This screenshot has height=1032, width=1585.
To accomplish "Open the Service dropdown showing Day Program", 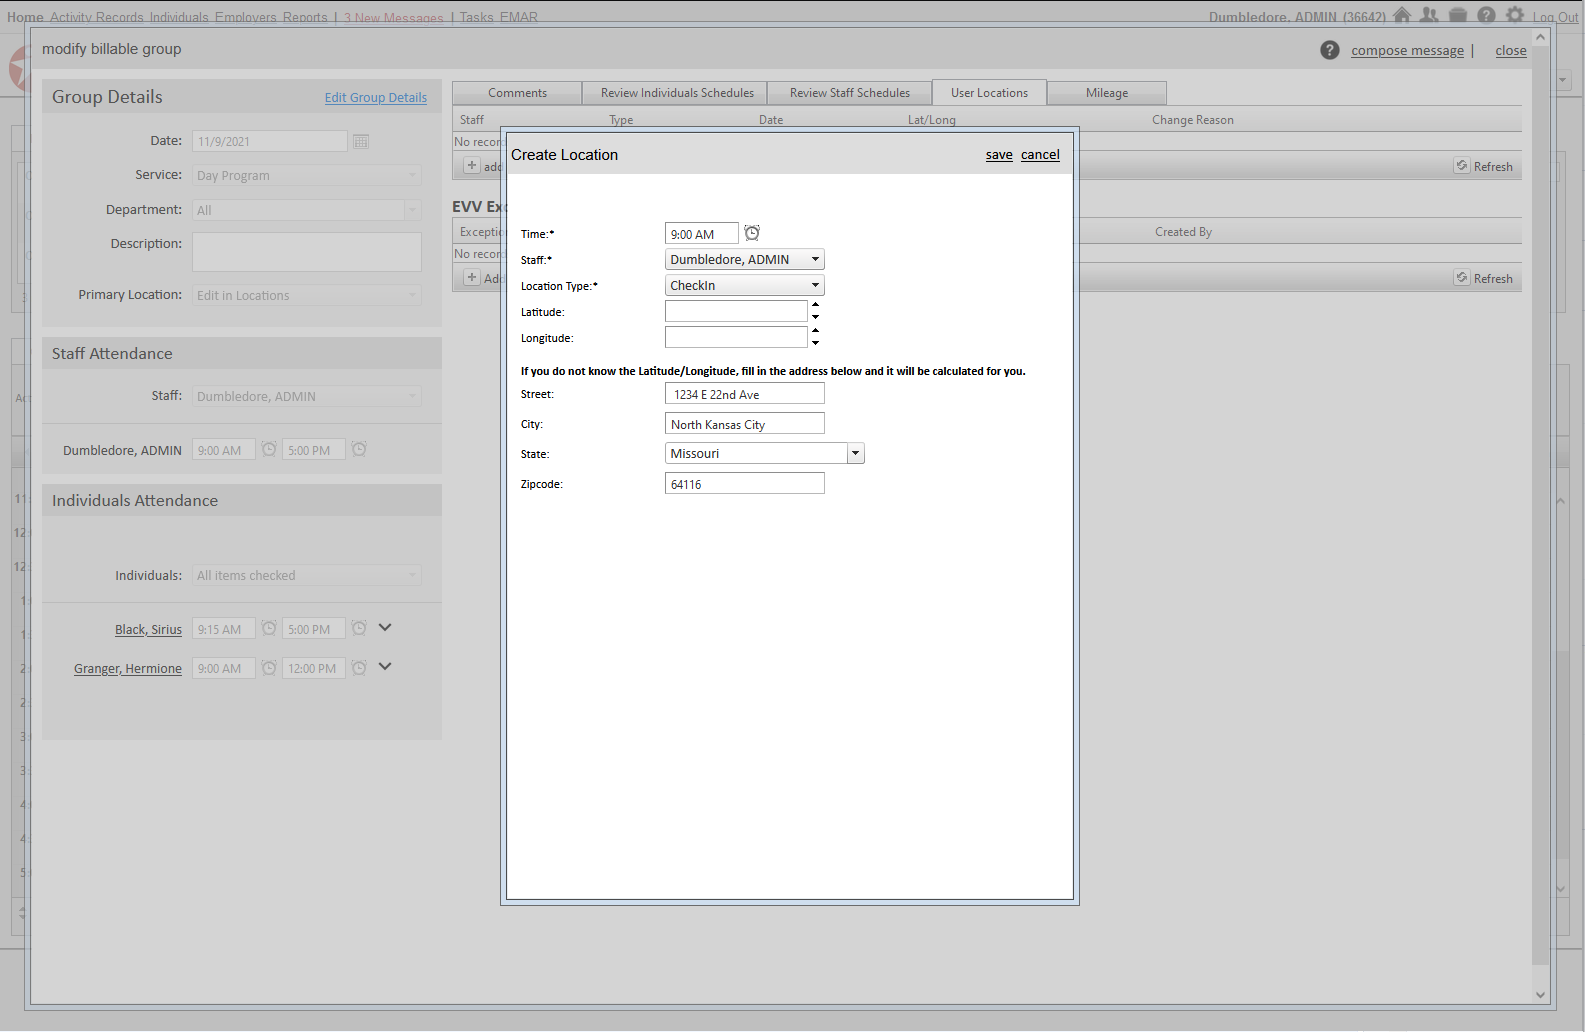I will pos(307,175).
